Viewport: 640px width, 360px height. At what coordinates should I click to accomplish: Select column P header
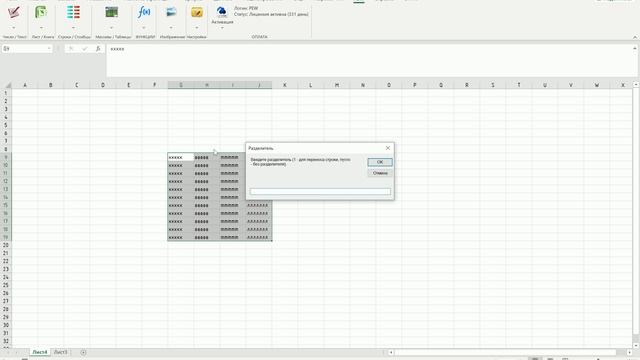click(x=415, y=85)
